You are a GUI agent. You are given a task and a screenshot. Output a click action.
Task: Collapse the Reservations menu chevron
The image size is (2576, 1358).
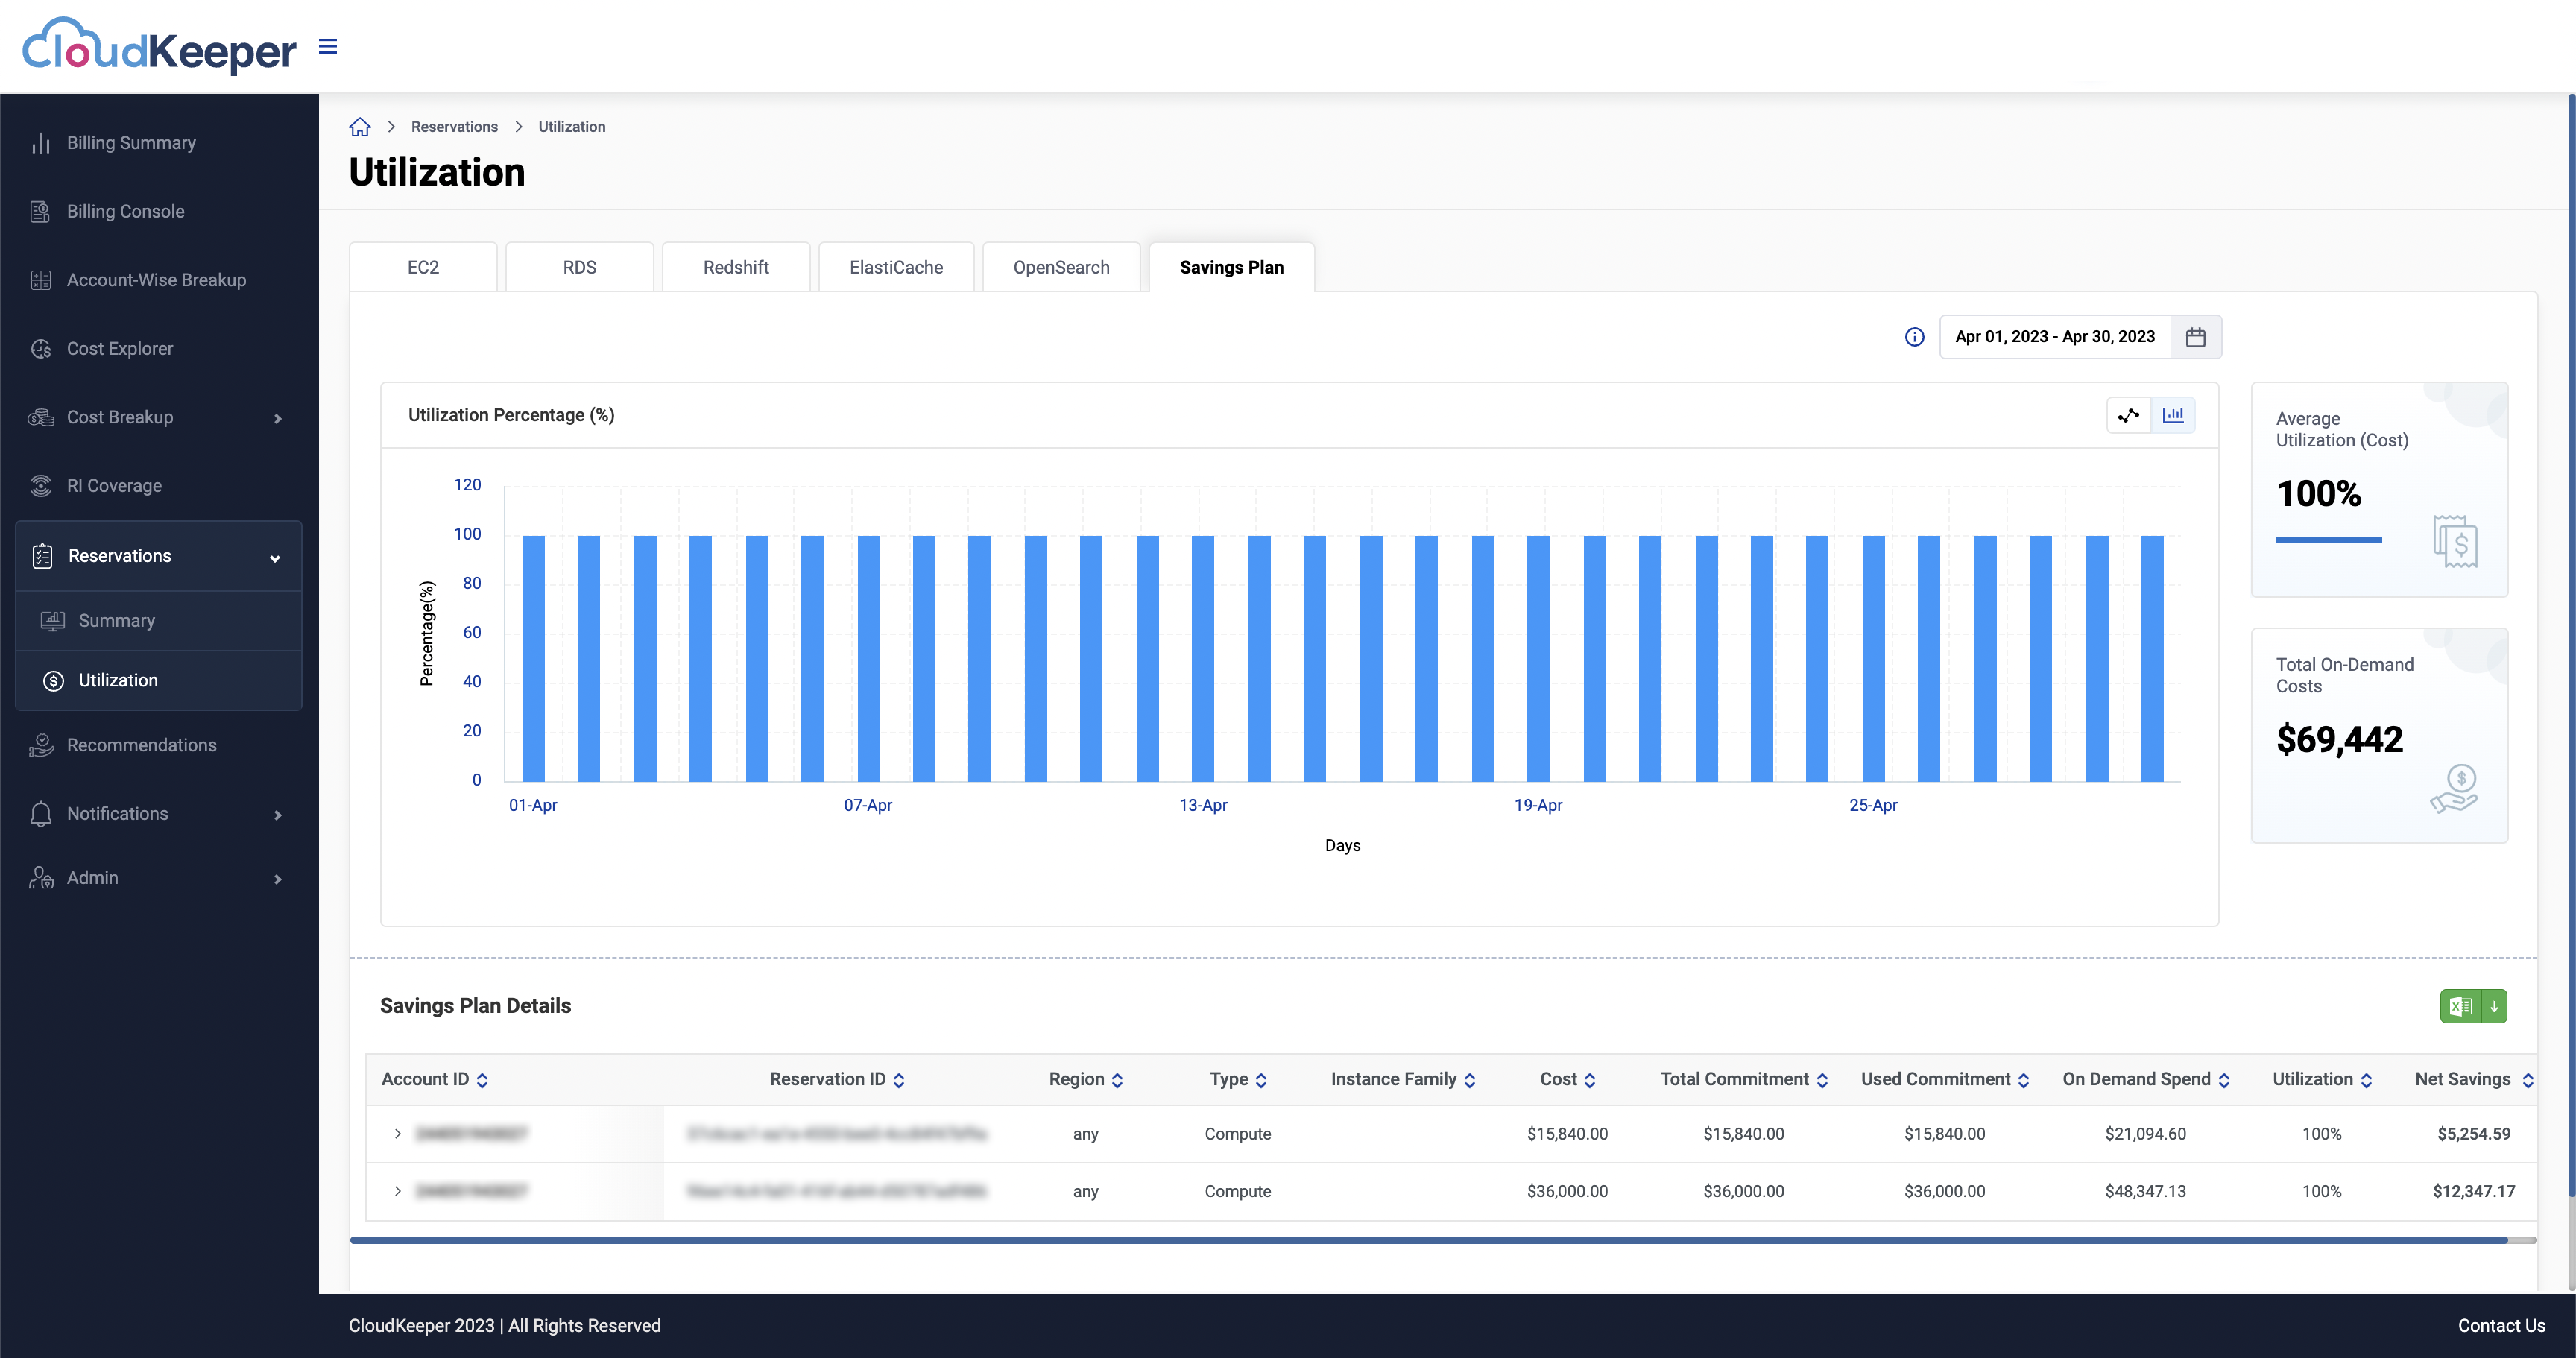point(275,558)
